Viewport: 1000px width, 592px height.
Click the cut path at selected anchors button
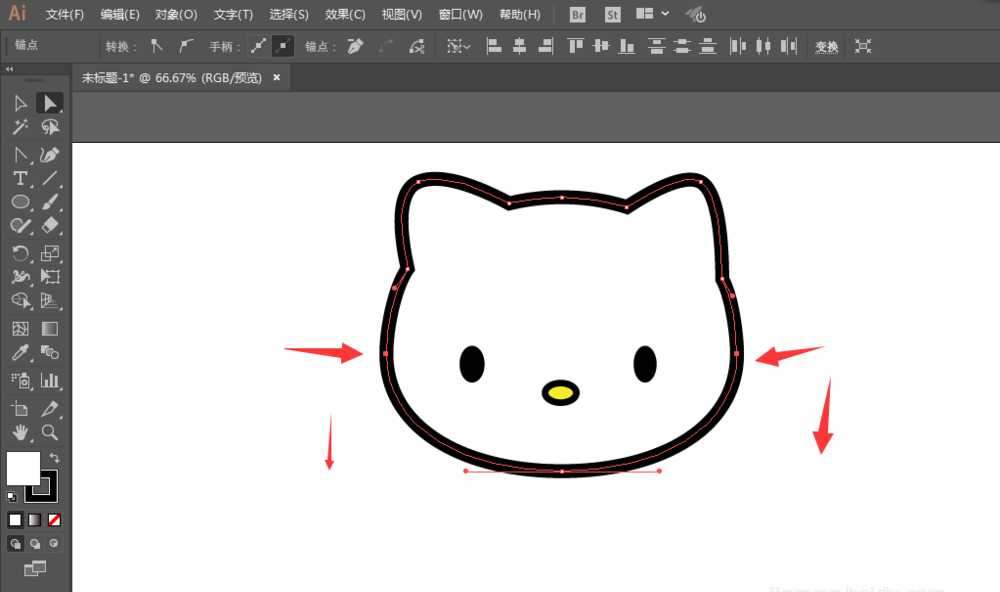(416, 46)
